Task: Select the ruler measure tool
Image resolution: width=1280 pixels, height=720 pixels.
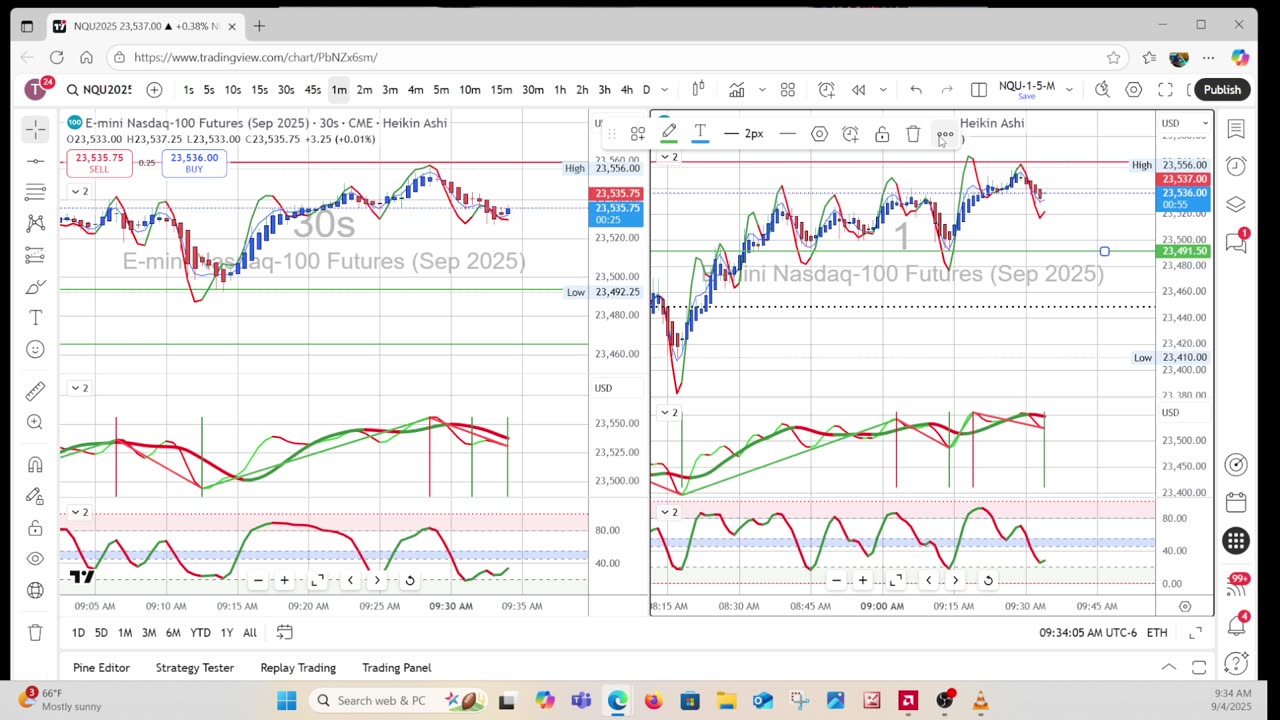Action: pyautogui.click(x=35, y=391)
